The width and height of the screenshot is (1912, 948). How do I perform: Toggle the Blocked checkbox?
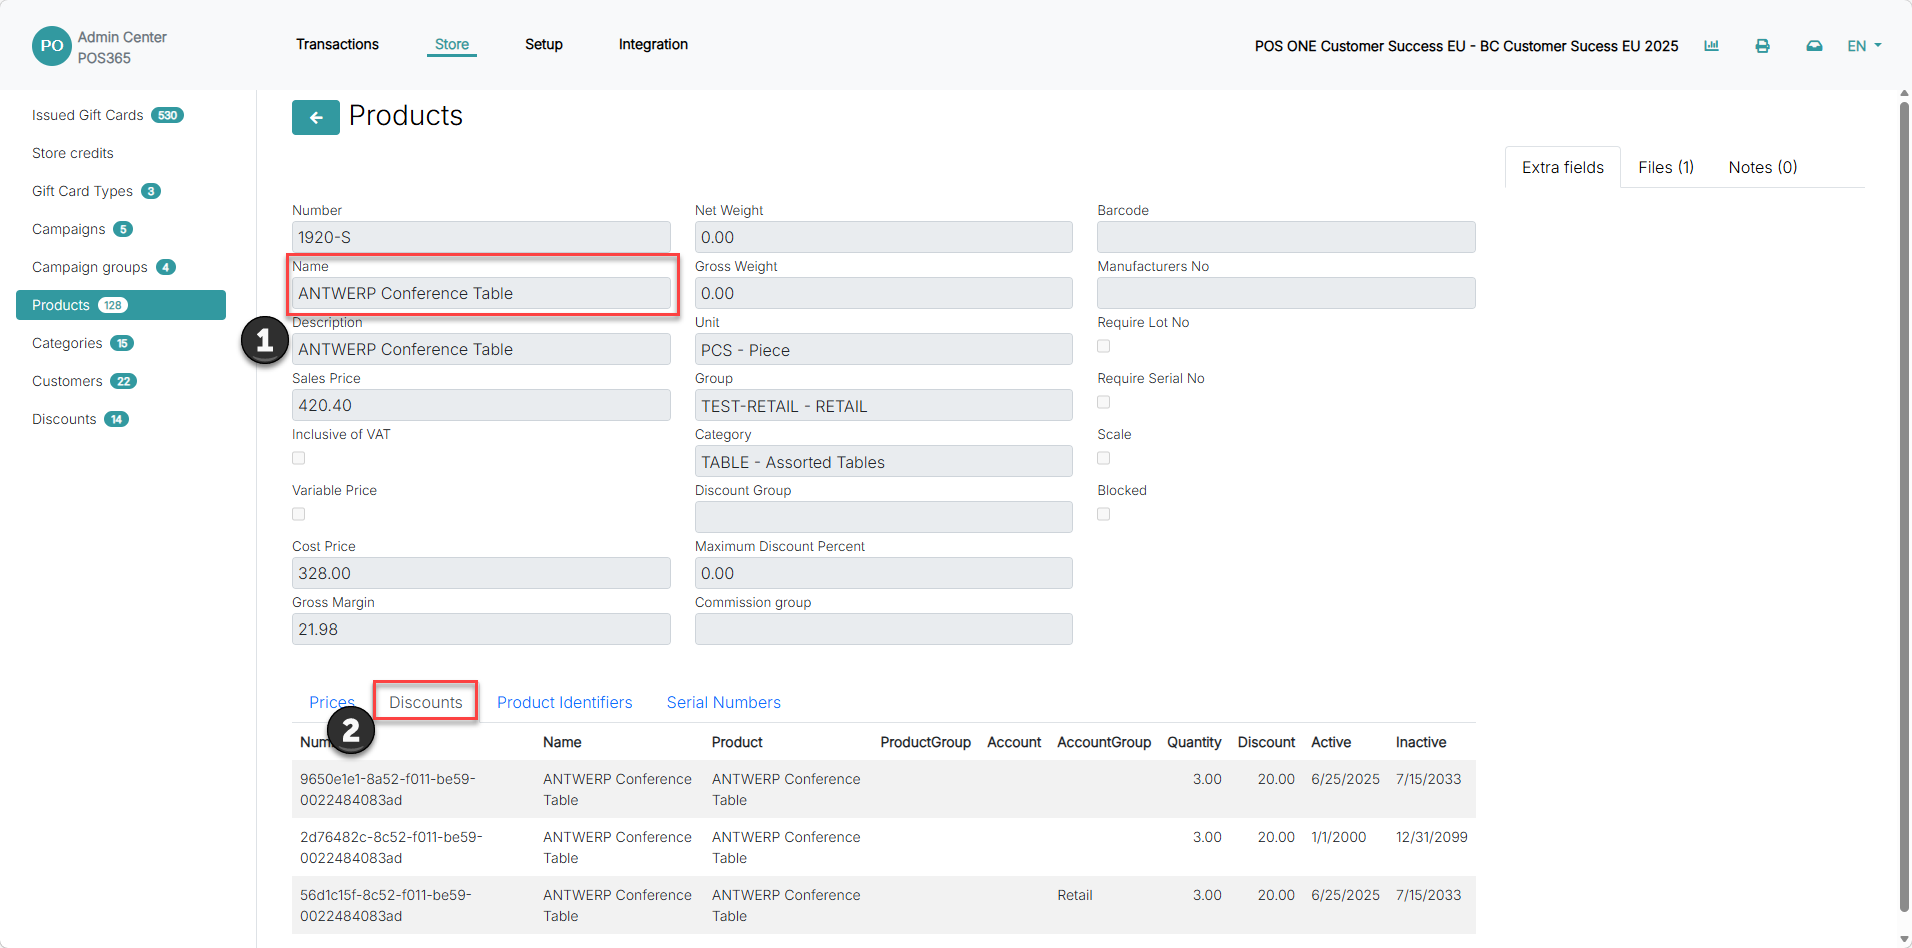(1103, 514)
